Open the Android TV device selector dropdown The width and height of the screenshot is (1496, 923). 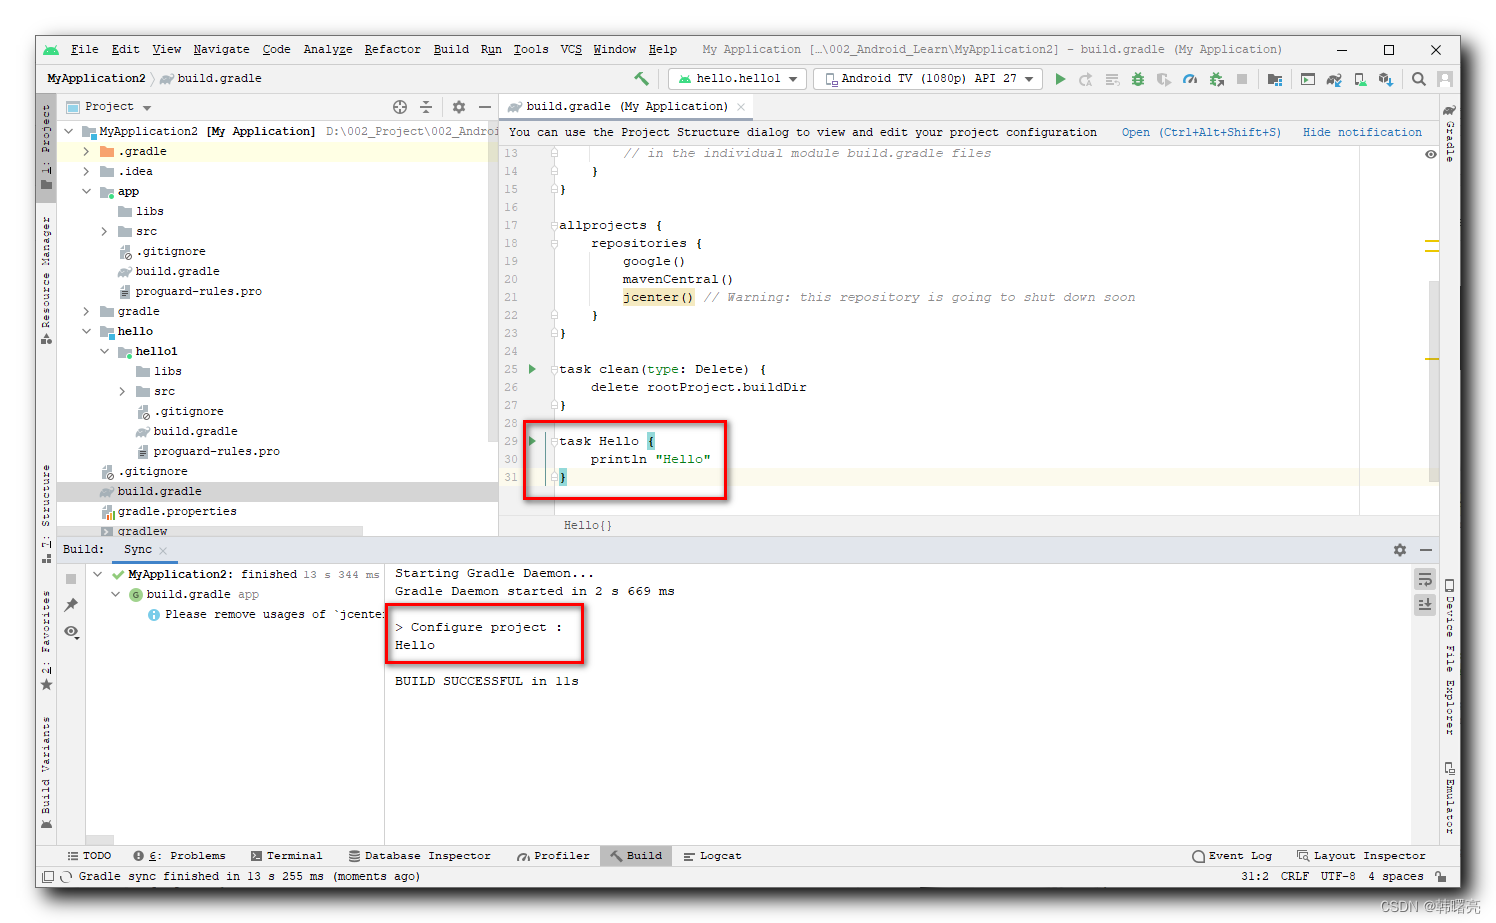point(928,79)
